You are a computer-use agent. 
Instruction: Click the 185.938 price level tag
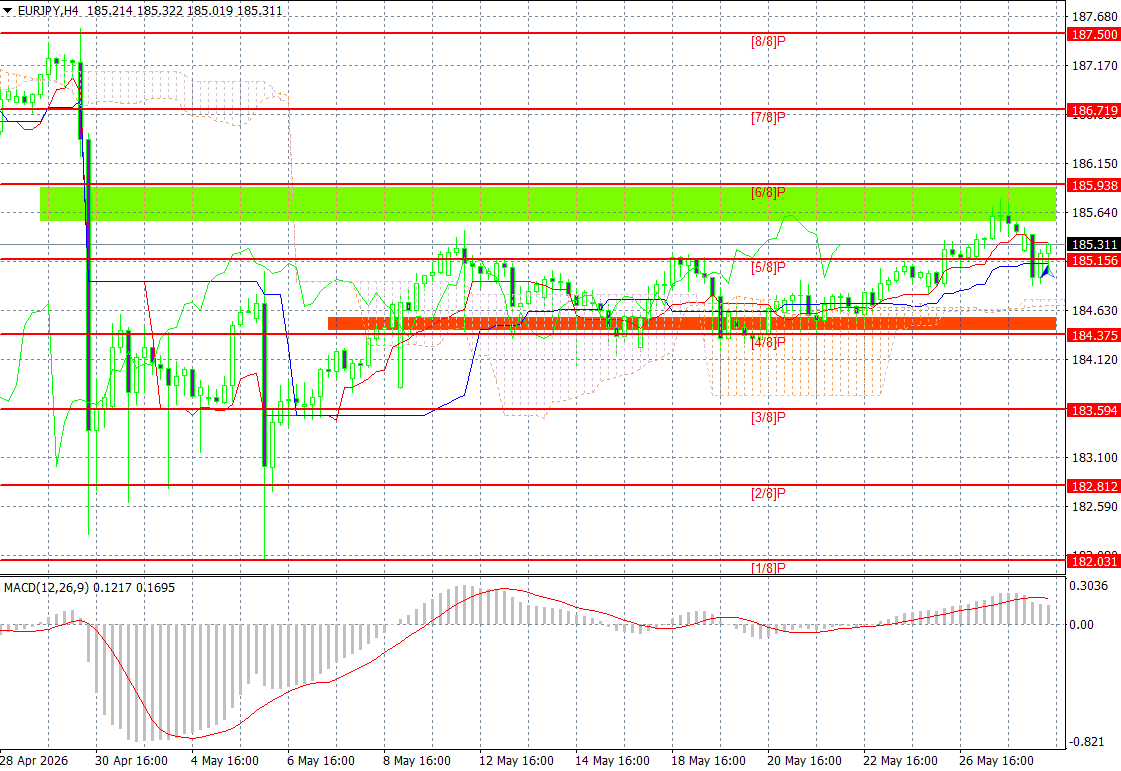click(x=1093, y=185)
